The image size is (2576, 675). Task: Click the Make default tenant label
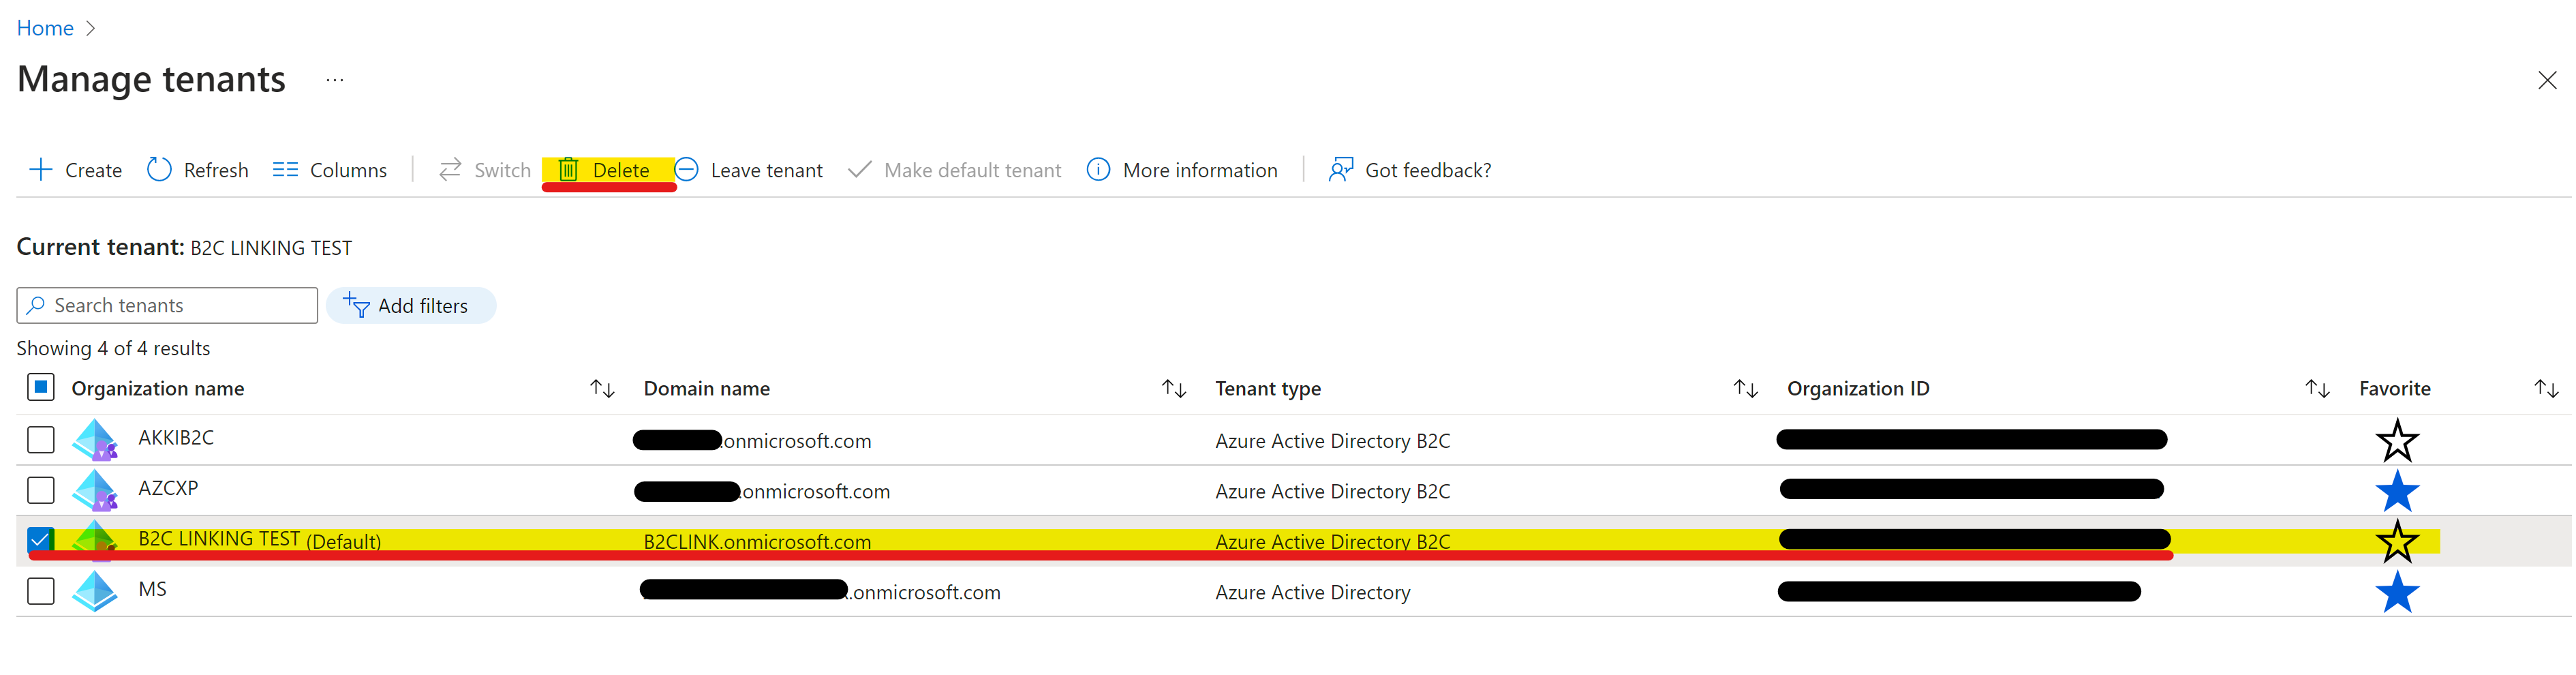(972, 171)
